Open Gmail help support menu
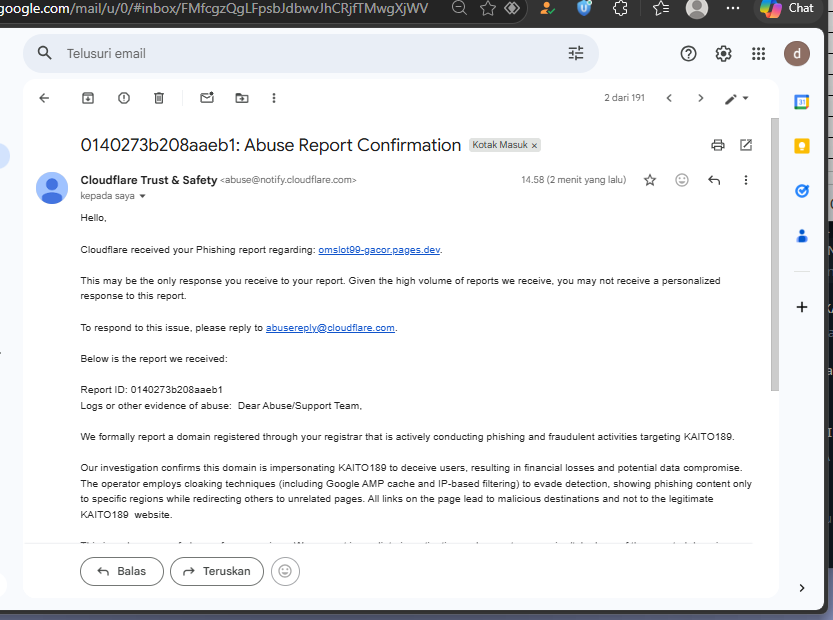The image size is (833, 620). click(688, 54)
